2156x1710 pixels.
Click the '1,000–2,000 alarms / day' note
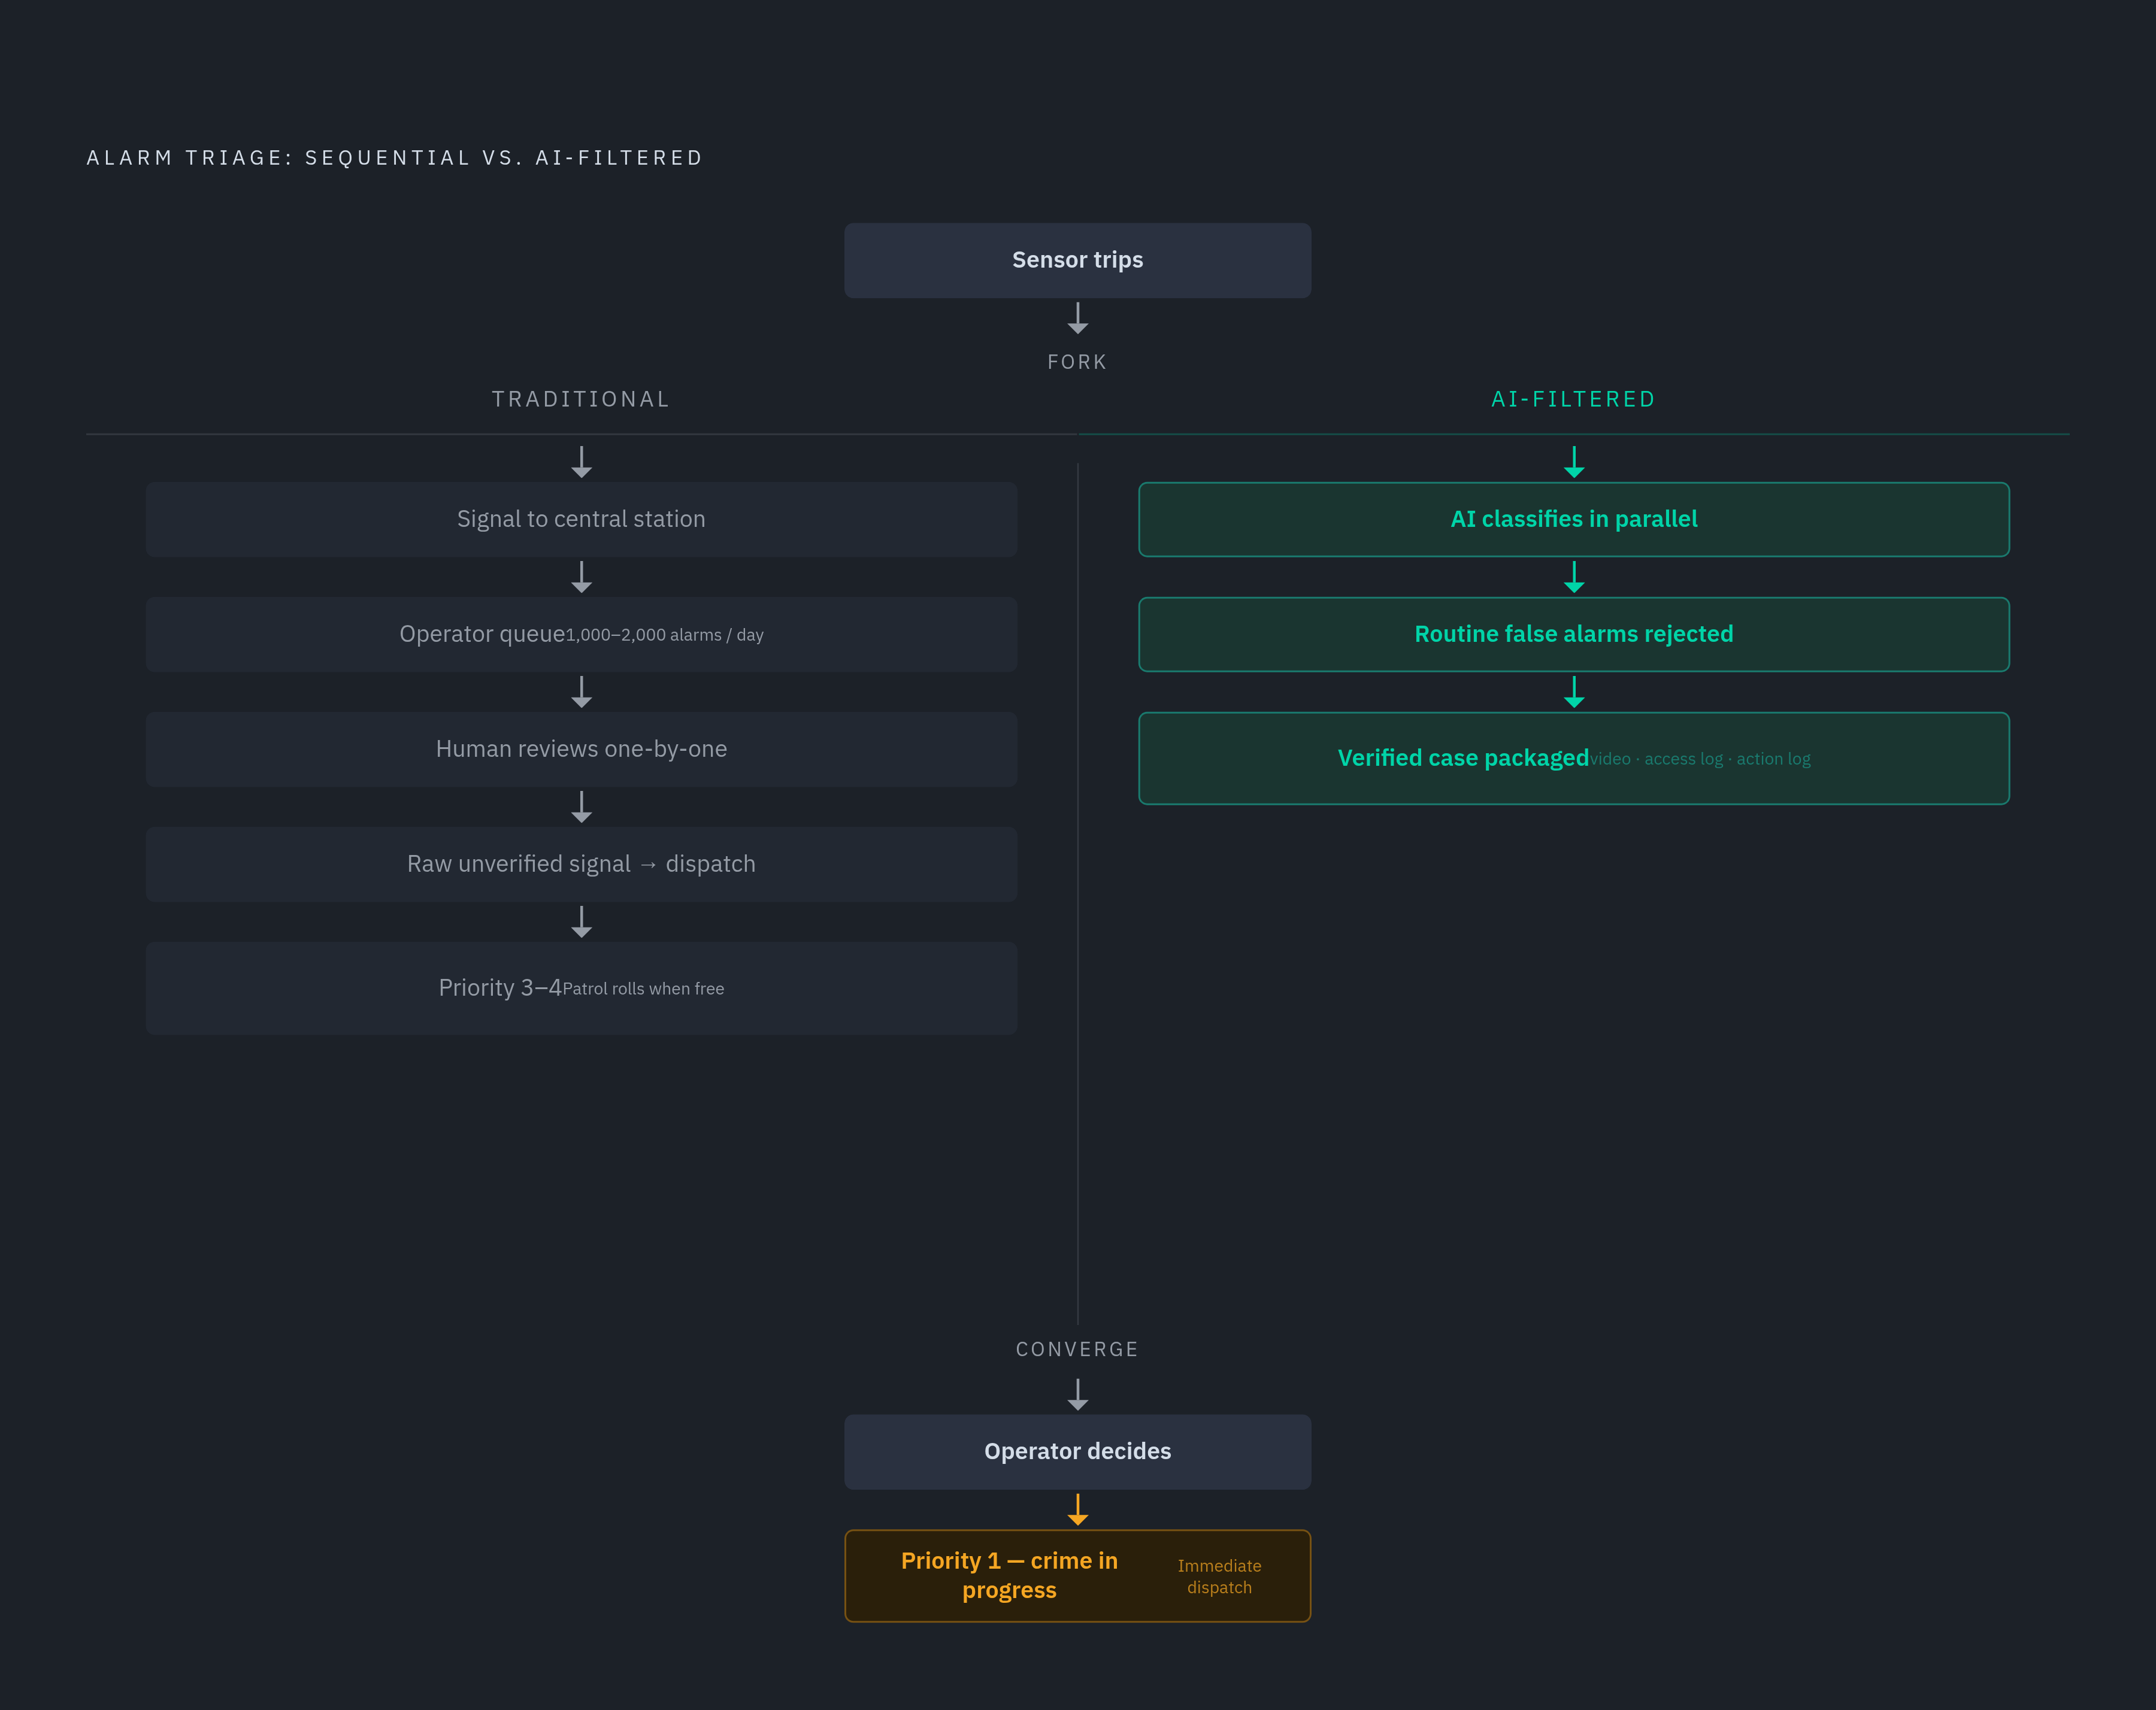[x=665, y=635]
